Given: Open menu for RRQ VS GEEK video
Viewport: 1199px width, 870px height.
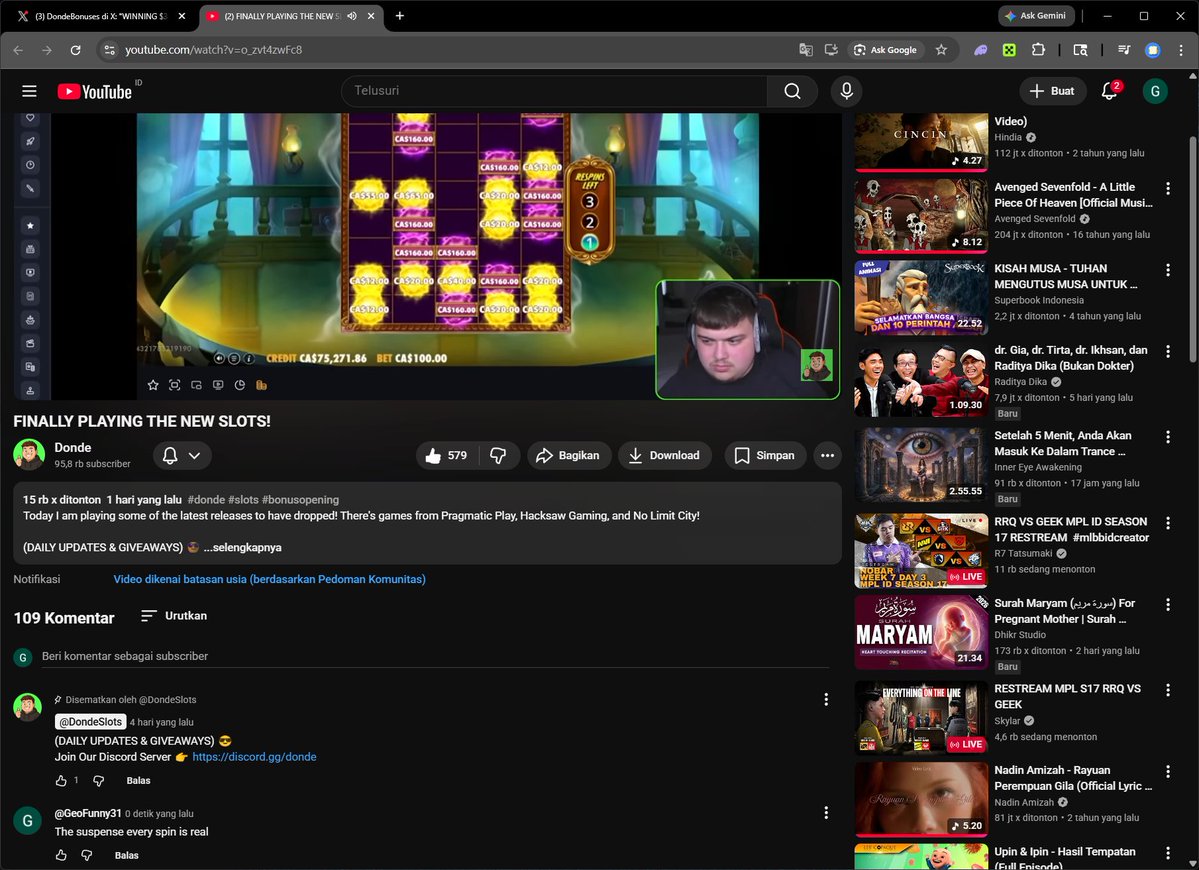Looking at the screenshot, I should [x=1168, y=523].
